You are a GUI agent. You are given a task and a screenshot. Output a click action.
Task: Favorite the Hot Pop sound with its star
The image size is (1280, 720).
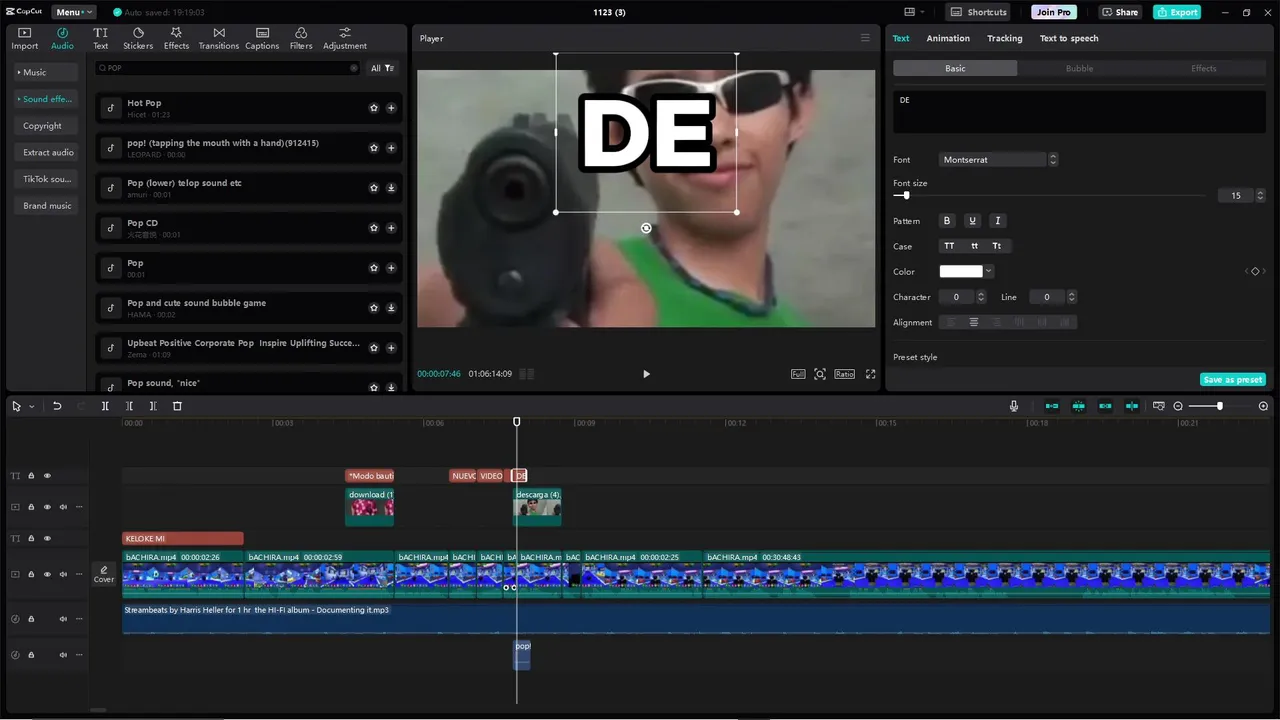click(x=374, y=108)
